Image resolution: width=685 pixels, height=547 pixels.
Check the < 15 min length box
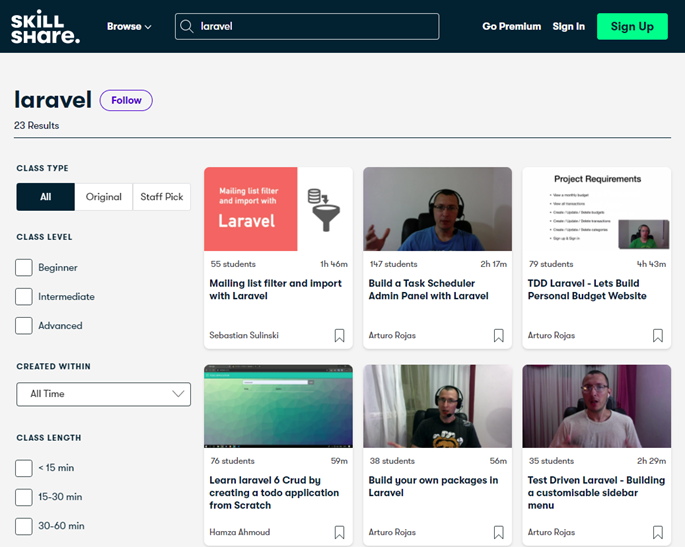pyautogui.click(x=24, y=468)
